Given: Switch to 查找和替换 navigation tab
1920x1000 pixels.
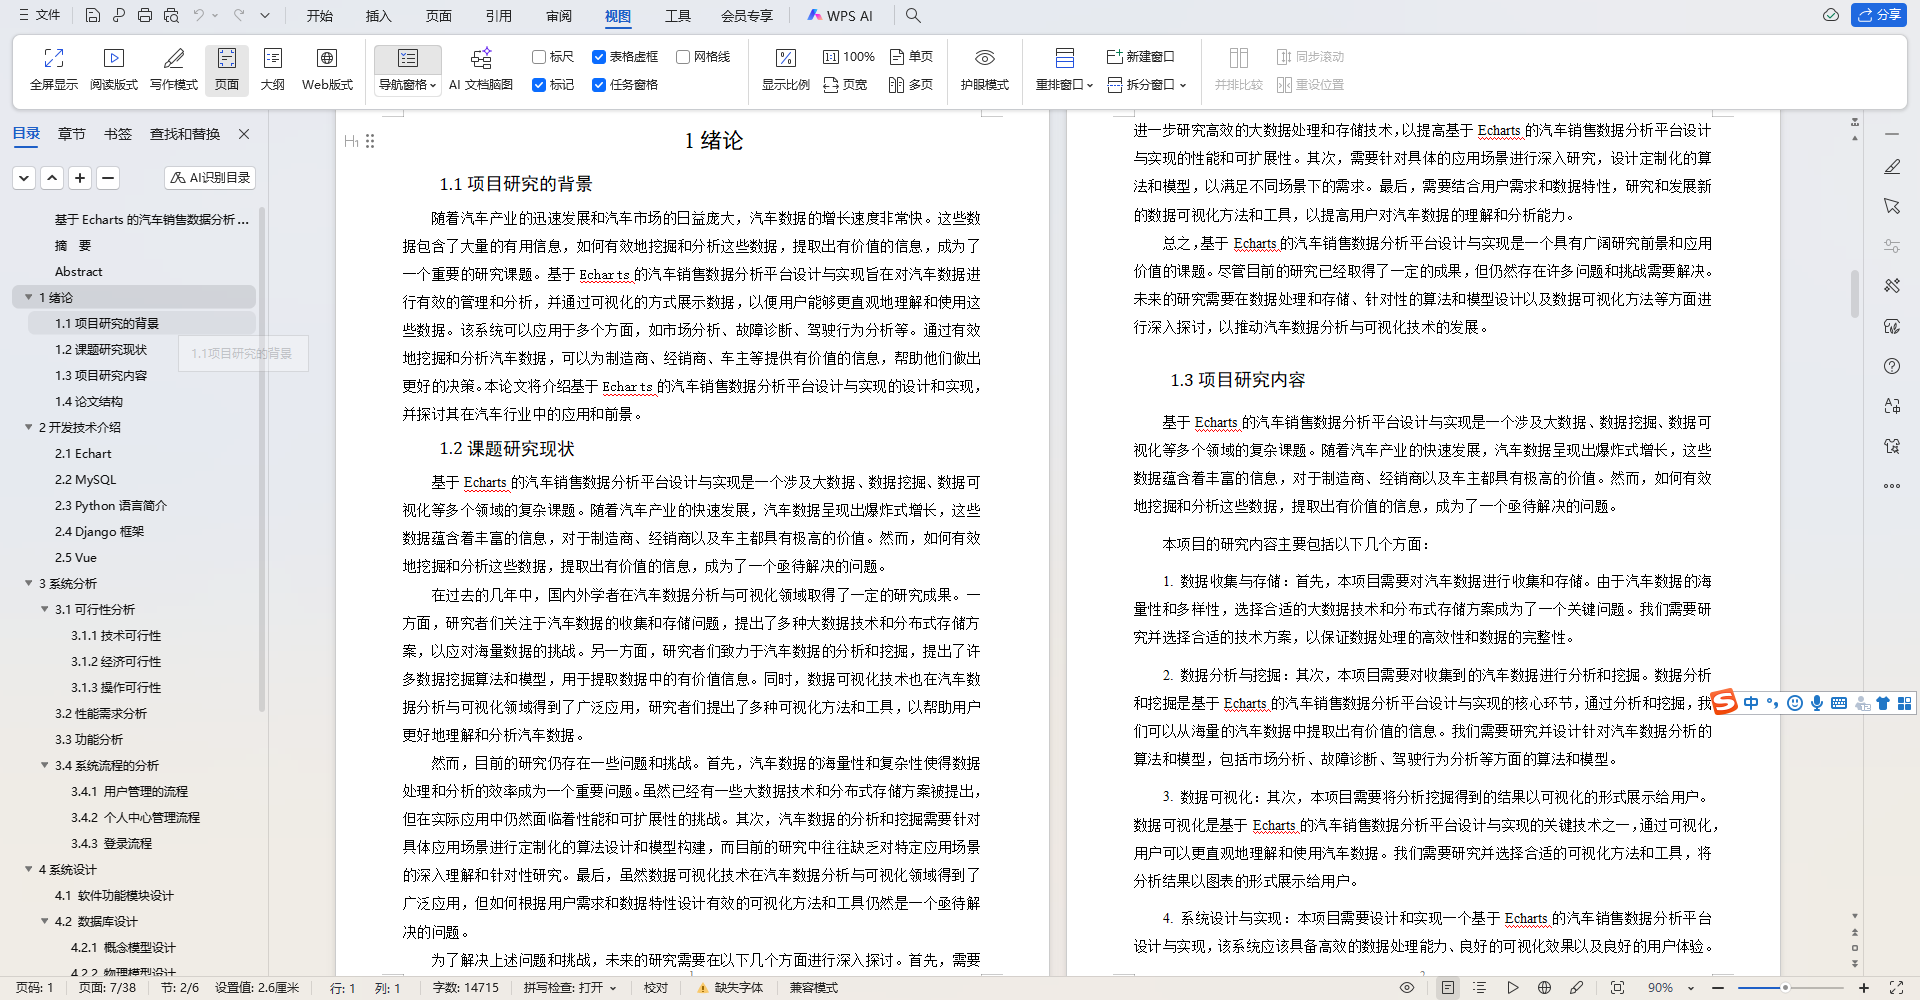Looking at the screenshot, I should (185, 134).
